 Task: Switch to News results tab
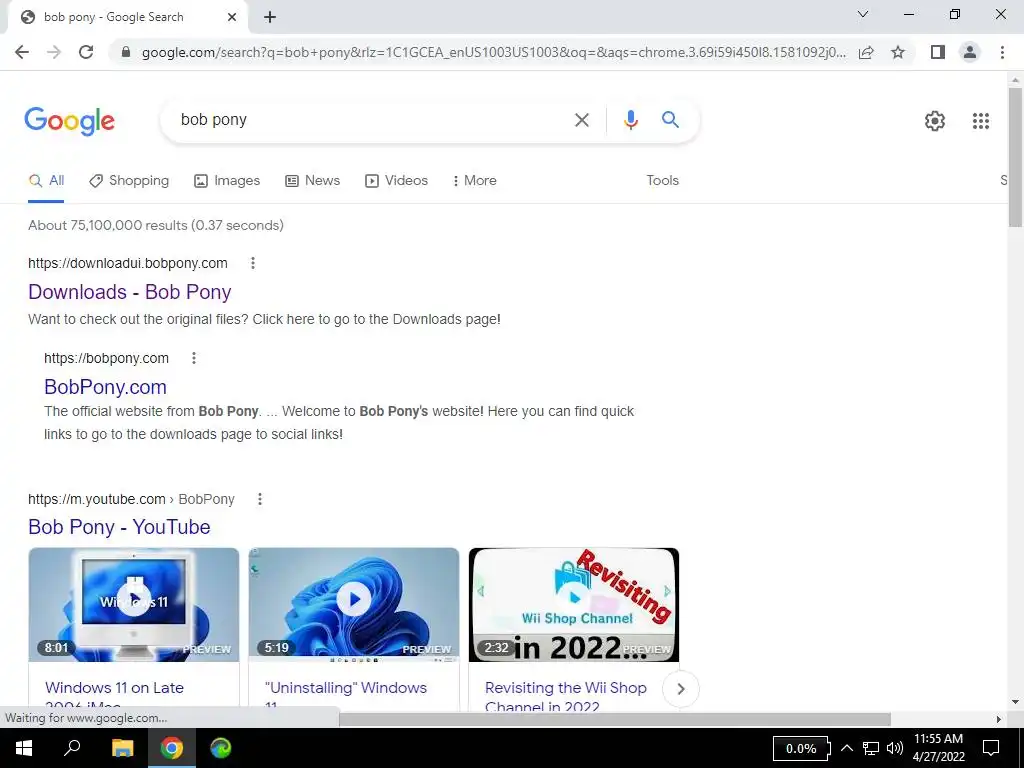(x=312, y=181)
